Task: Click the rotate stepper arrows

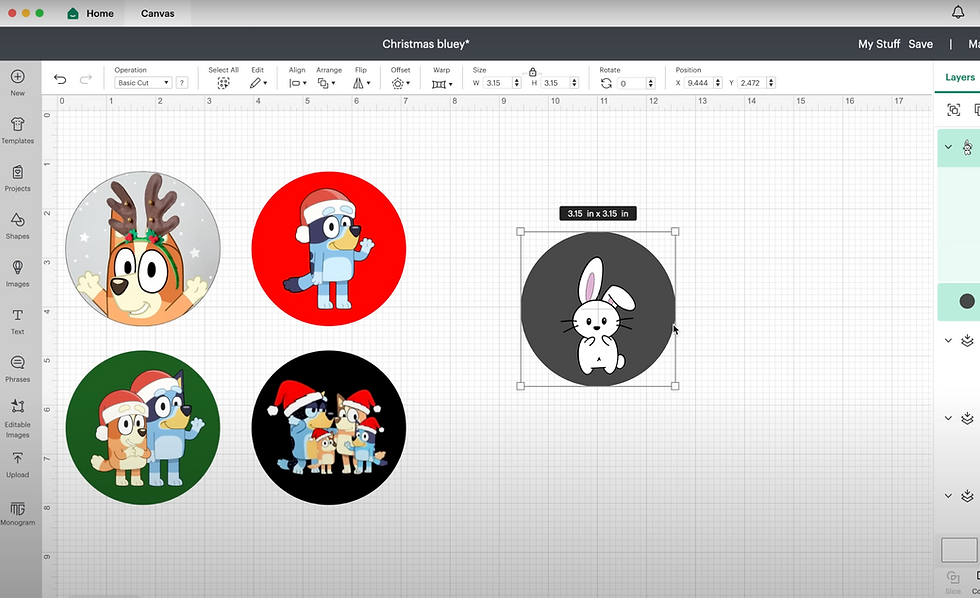Action: click(x=651, y=83)
